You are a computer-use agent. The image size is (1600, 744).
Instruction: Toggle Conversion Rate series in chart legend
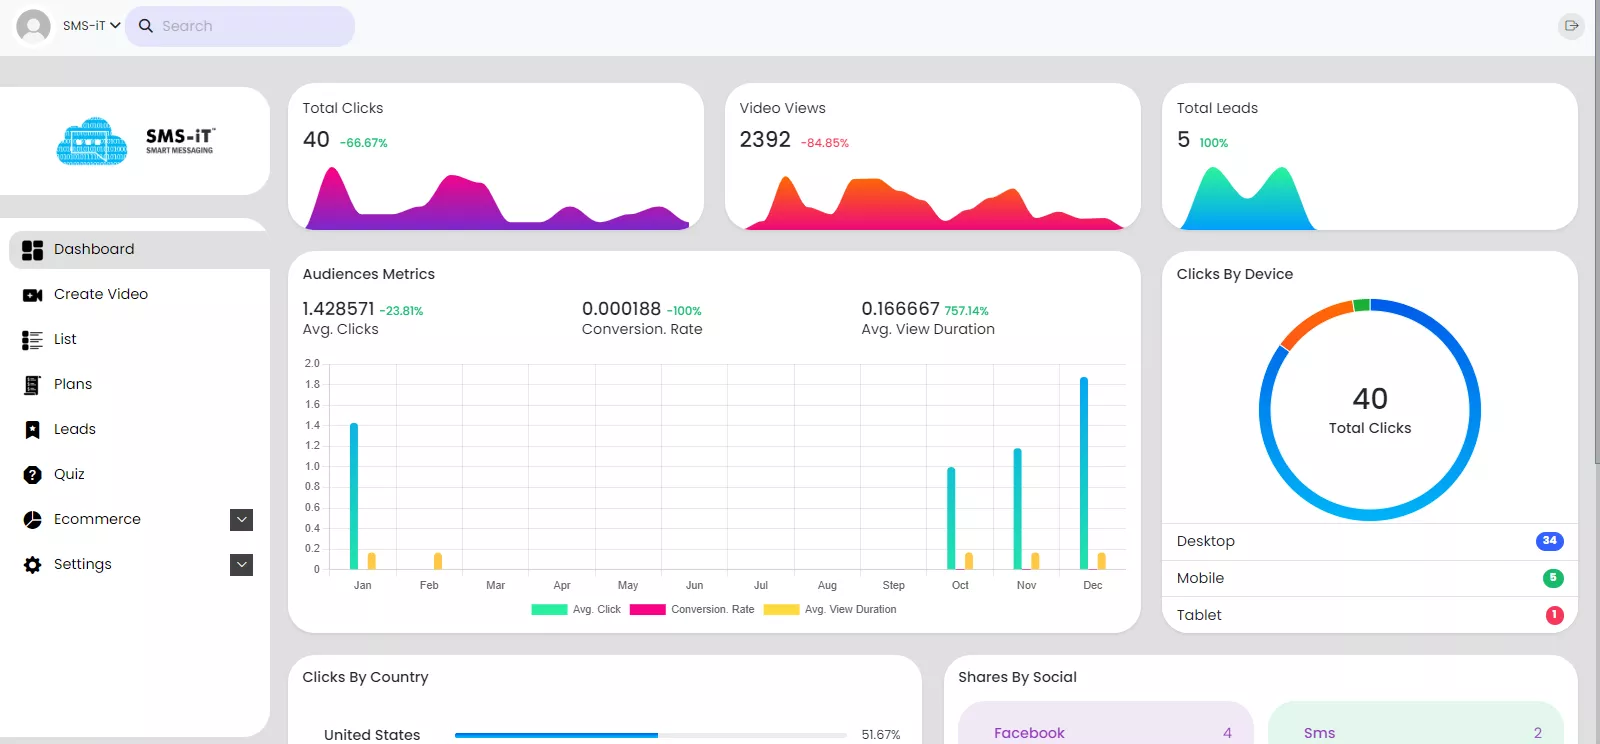(x=692, y=609)
